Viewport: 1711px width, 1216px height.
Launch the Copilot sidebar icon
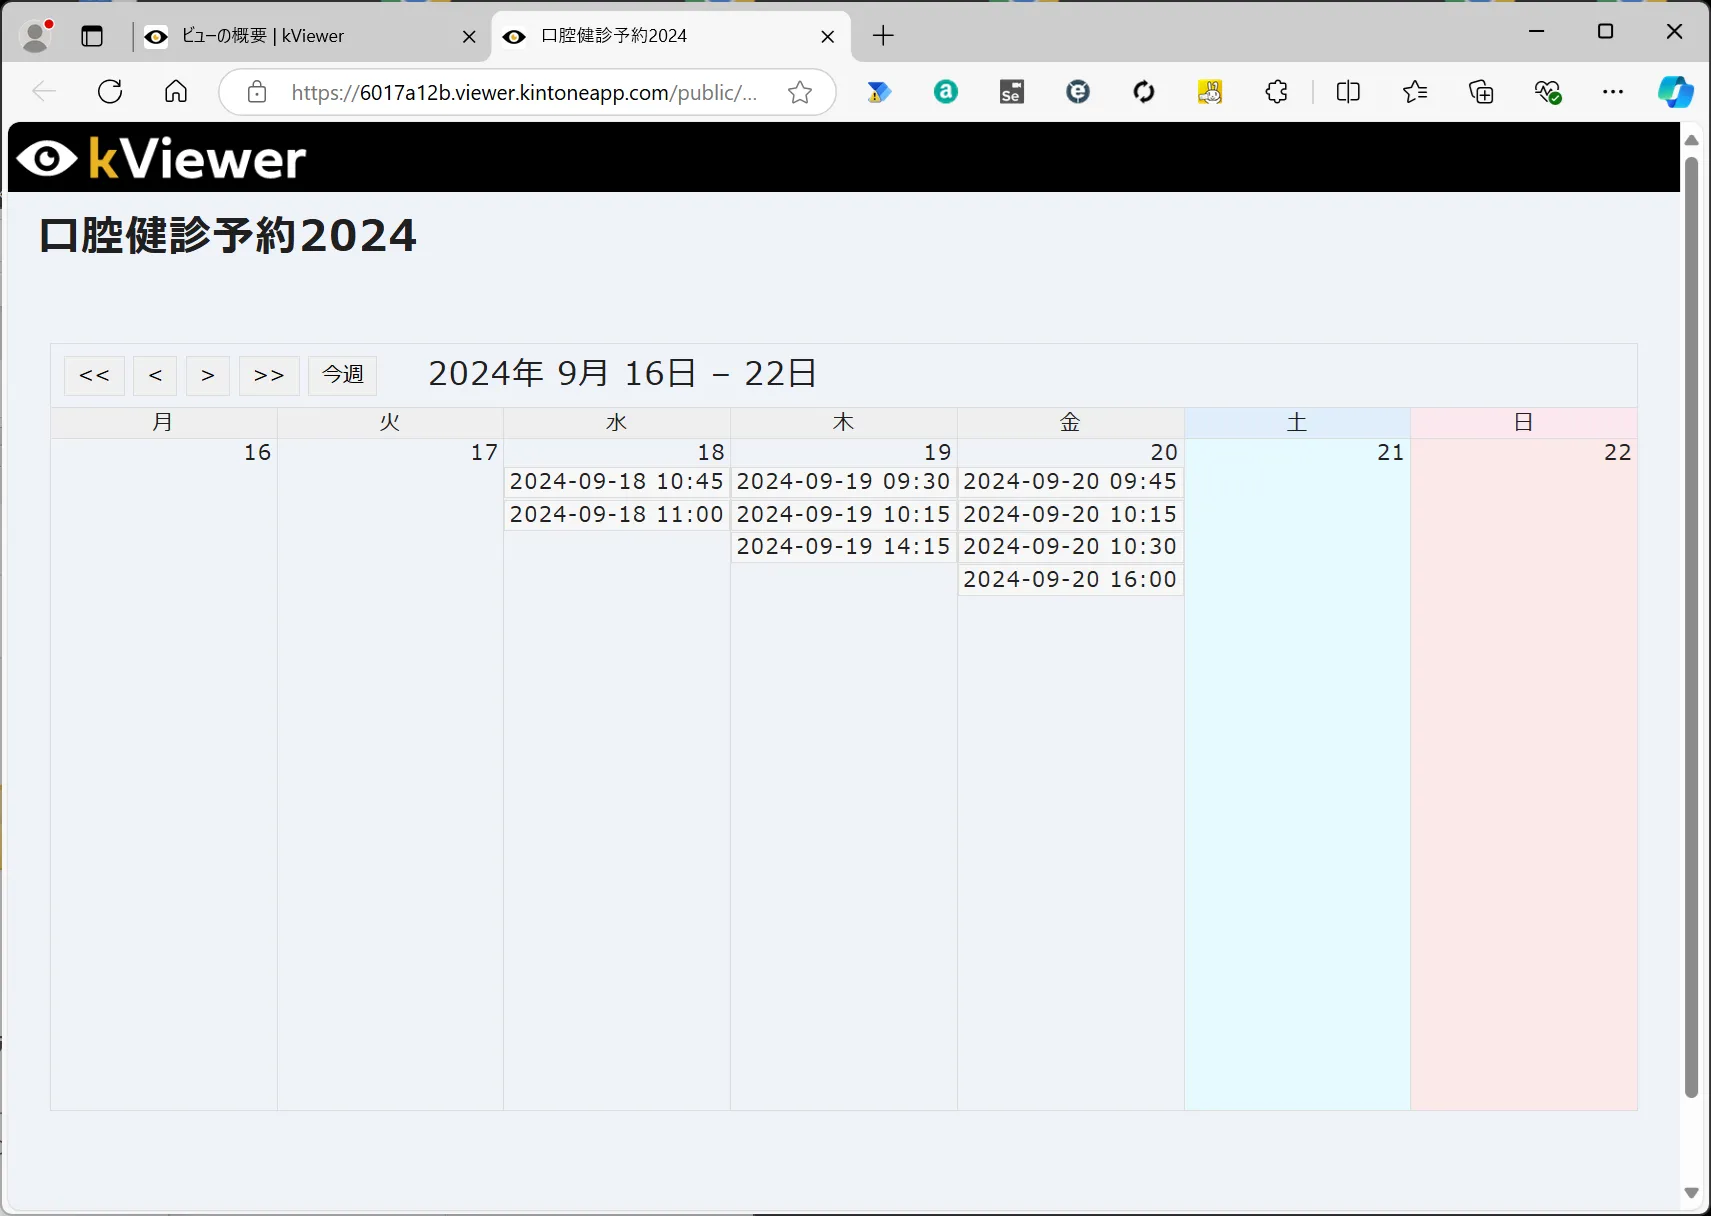click(1675, 92)
